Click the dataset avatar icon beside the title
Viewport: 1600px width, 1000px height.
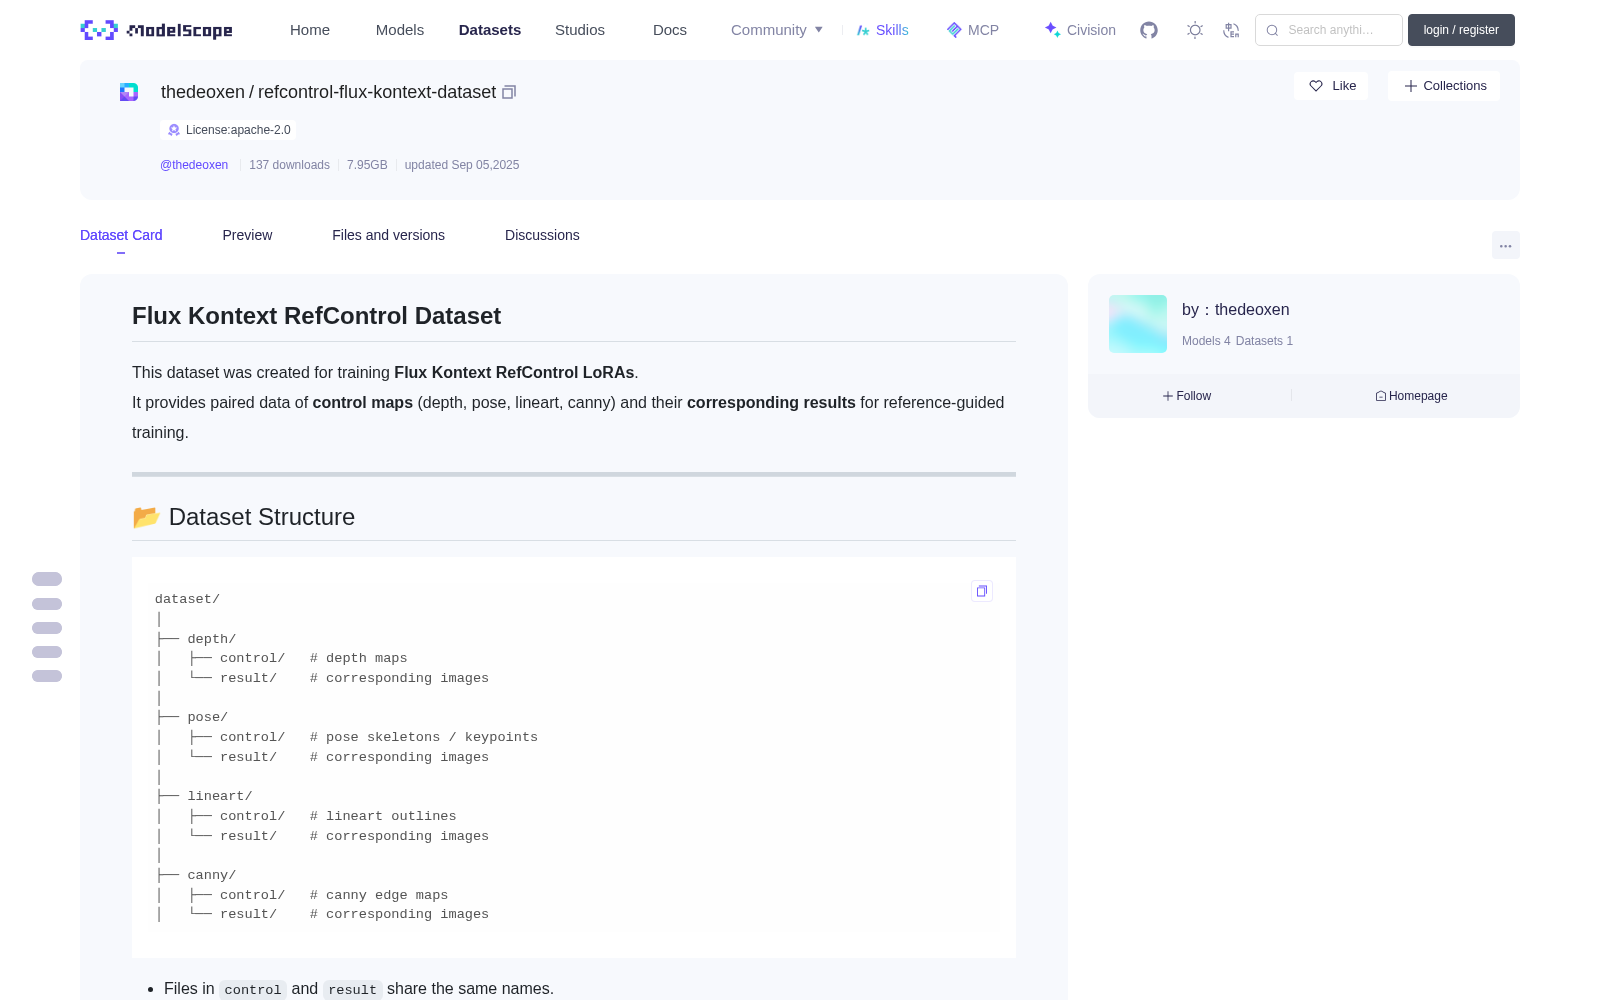[x=129, y=92]
